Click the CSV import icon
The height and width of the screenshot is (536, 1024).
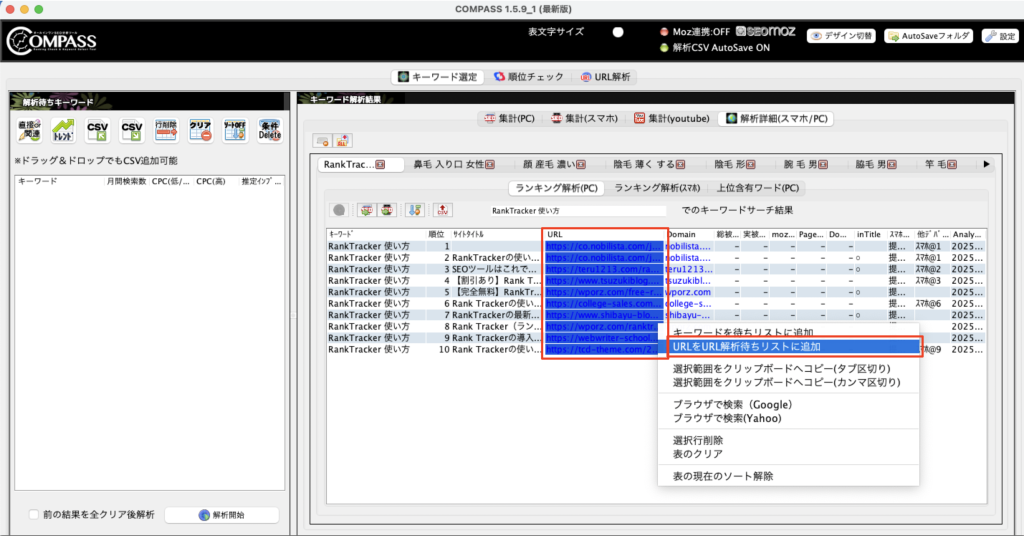point(96,131)
